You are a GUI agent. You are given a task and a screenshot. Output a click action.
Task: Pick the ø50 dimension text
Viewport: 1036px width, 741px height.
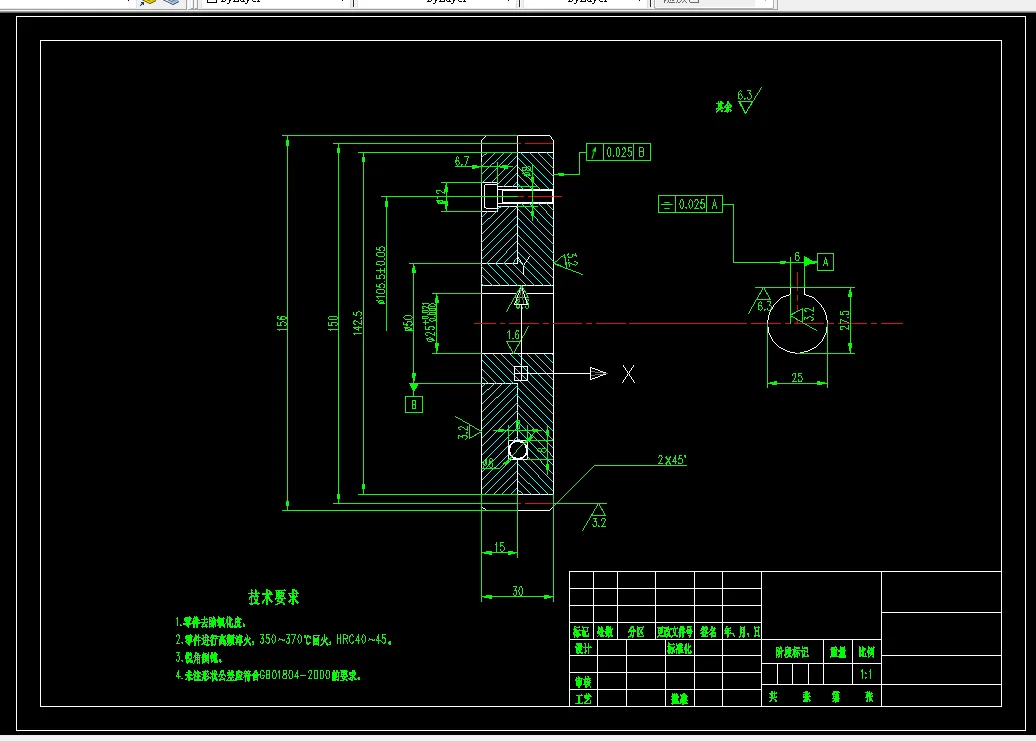click(x=408, y=323)
